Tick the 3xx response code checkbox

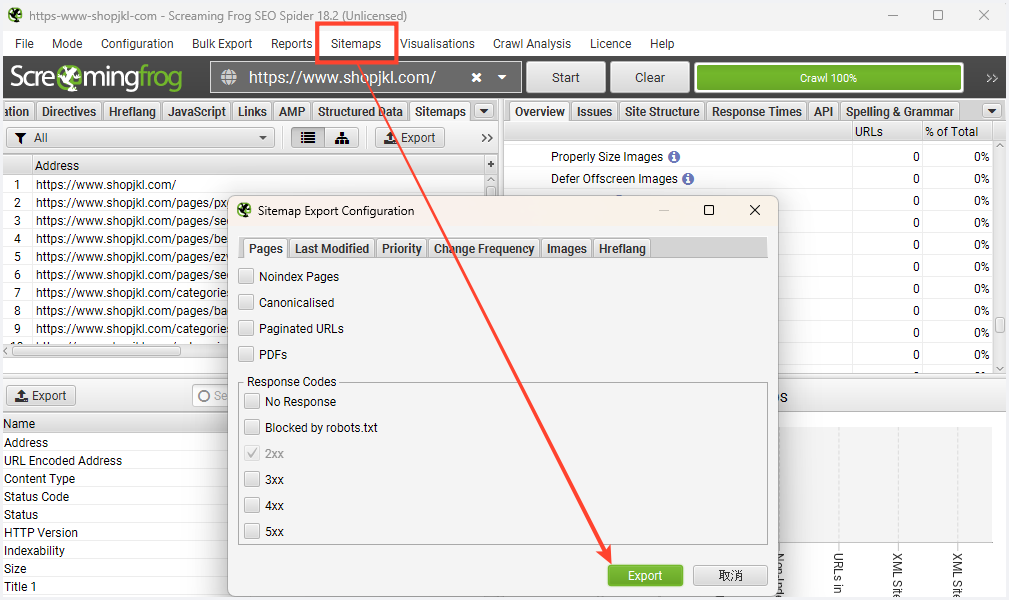click(x=252, y=480)
